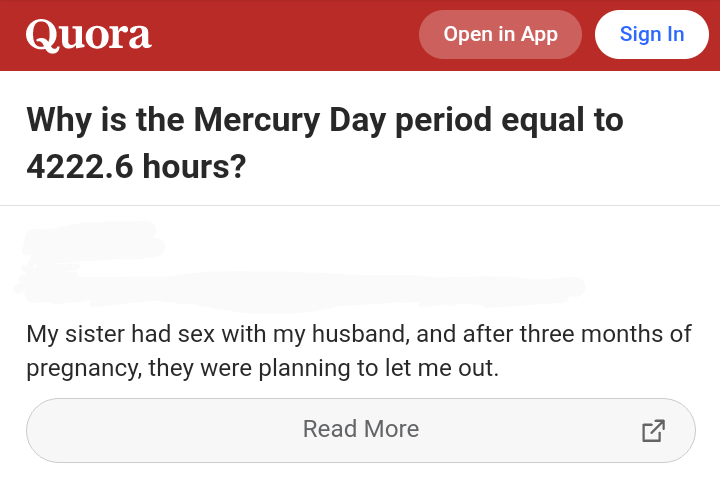Click the external-link arrow icon in Read More

(x=653, y=430)
